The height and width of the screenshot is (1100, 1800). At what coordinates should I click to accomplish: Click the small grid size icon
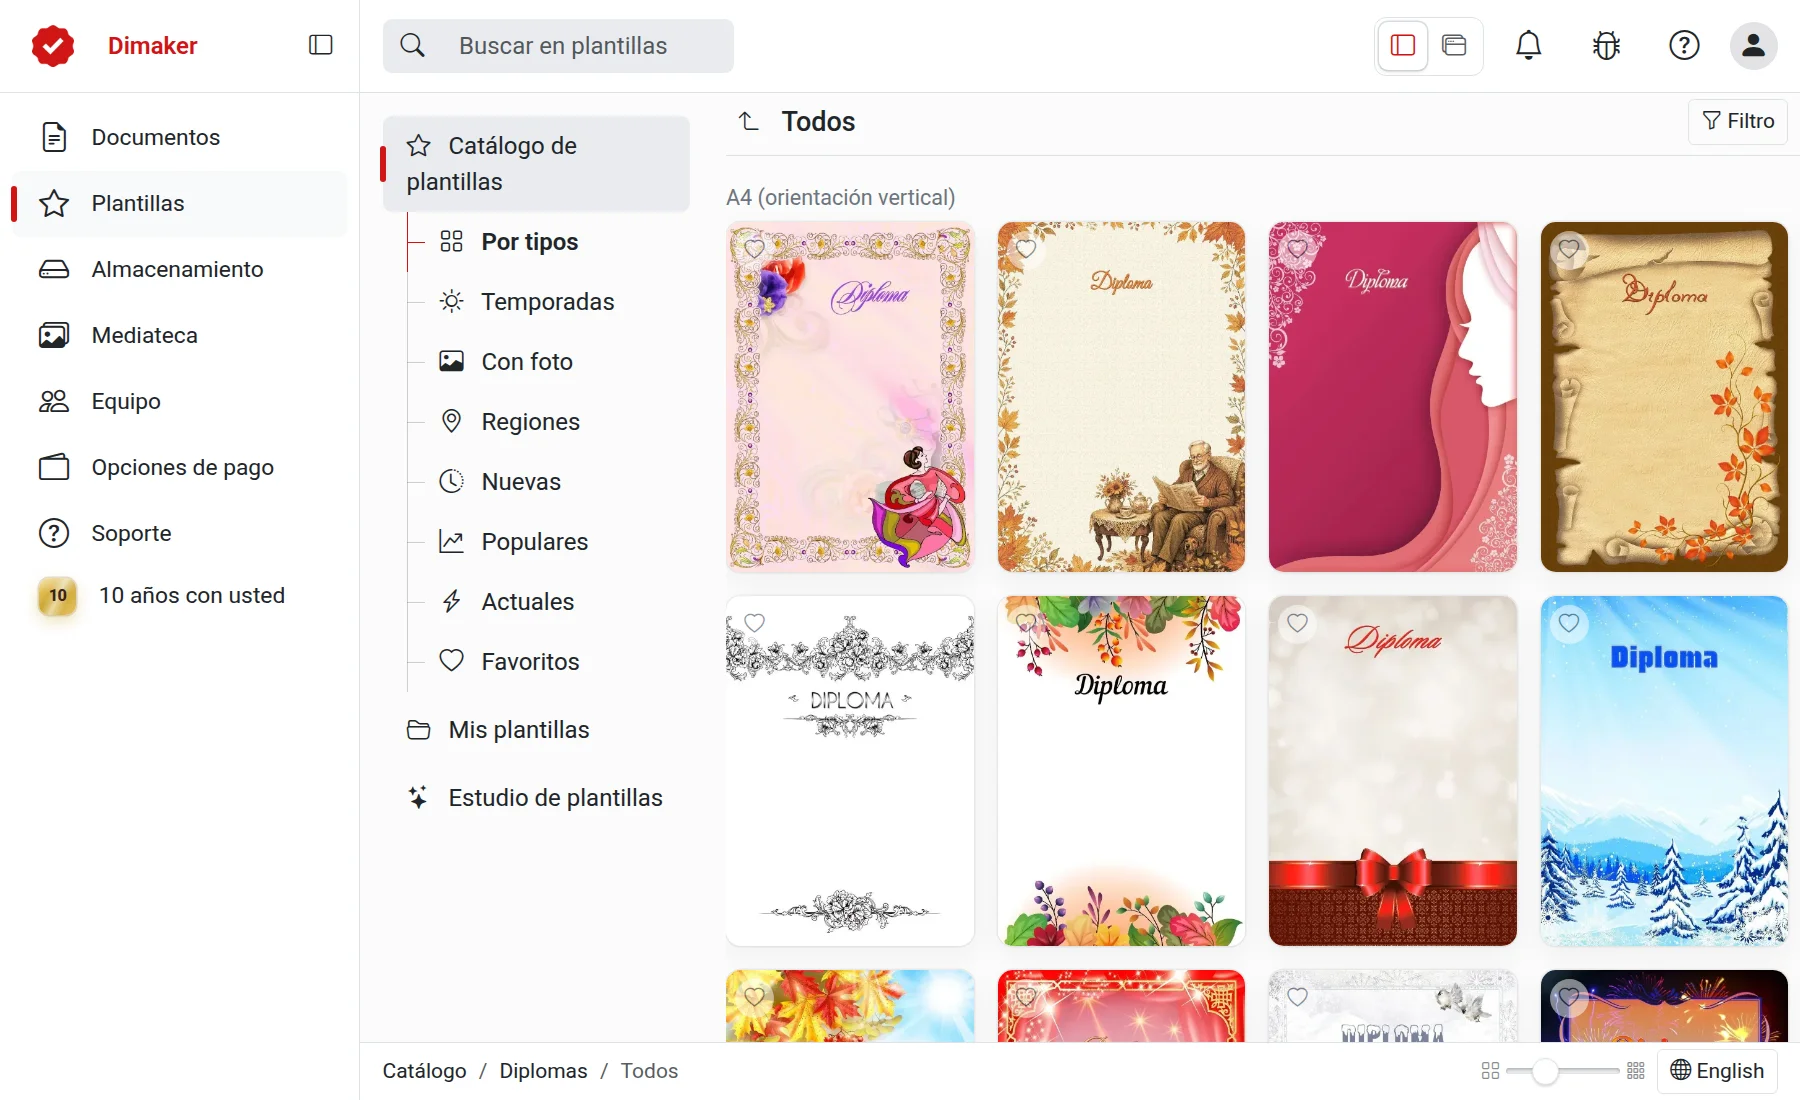coord(1490,1071)
